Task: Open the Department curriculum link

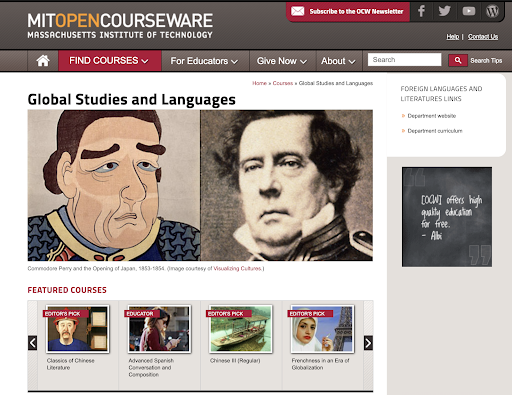Action: point(435,131)
